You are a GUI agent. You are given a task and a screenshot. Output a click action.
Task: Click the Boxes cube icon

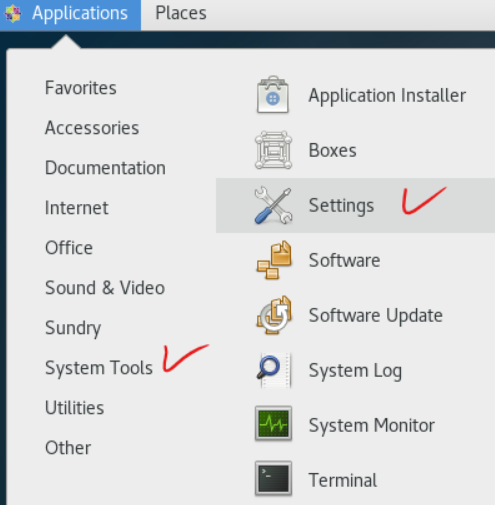[x=273, y=150]
